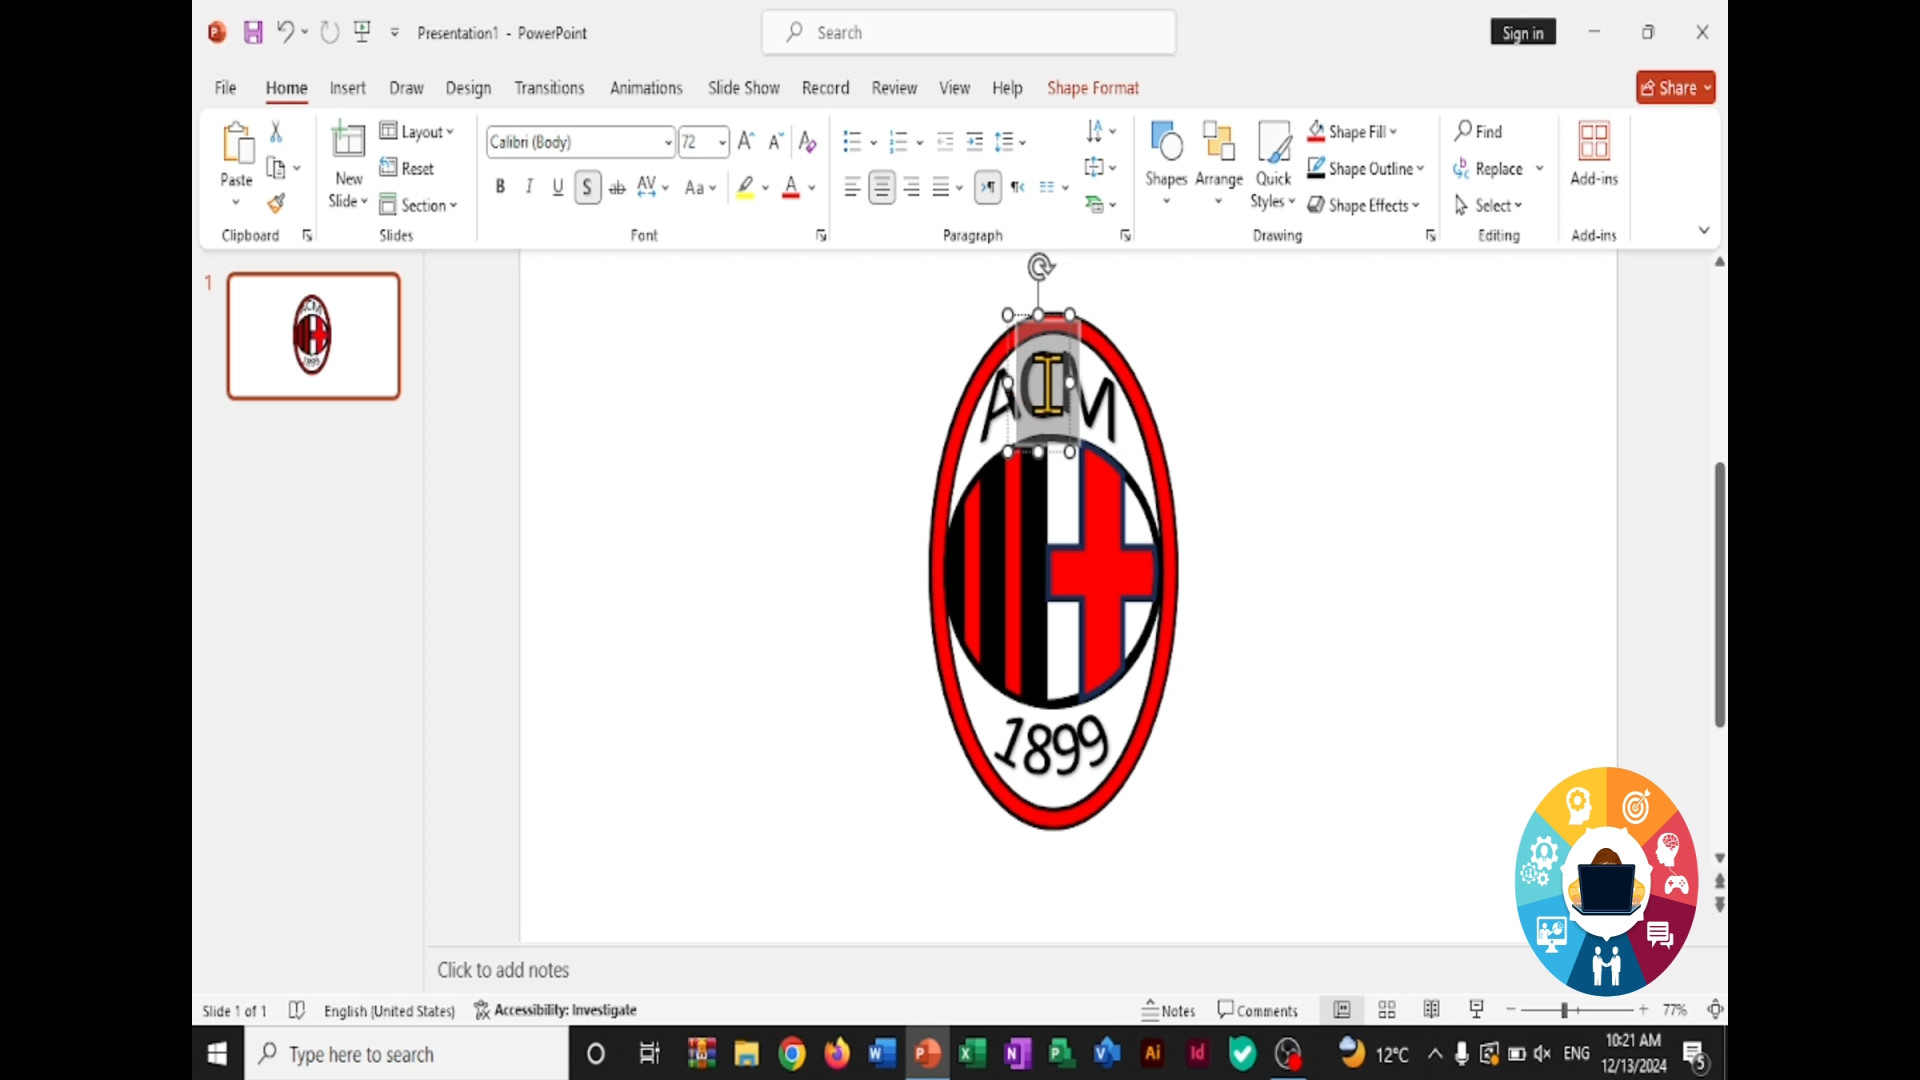Collapse the ribbon chevron
The image size is (1920, 1080).
coord(1704,230)
